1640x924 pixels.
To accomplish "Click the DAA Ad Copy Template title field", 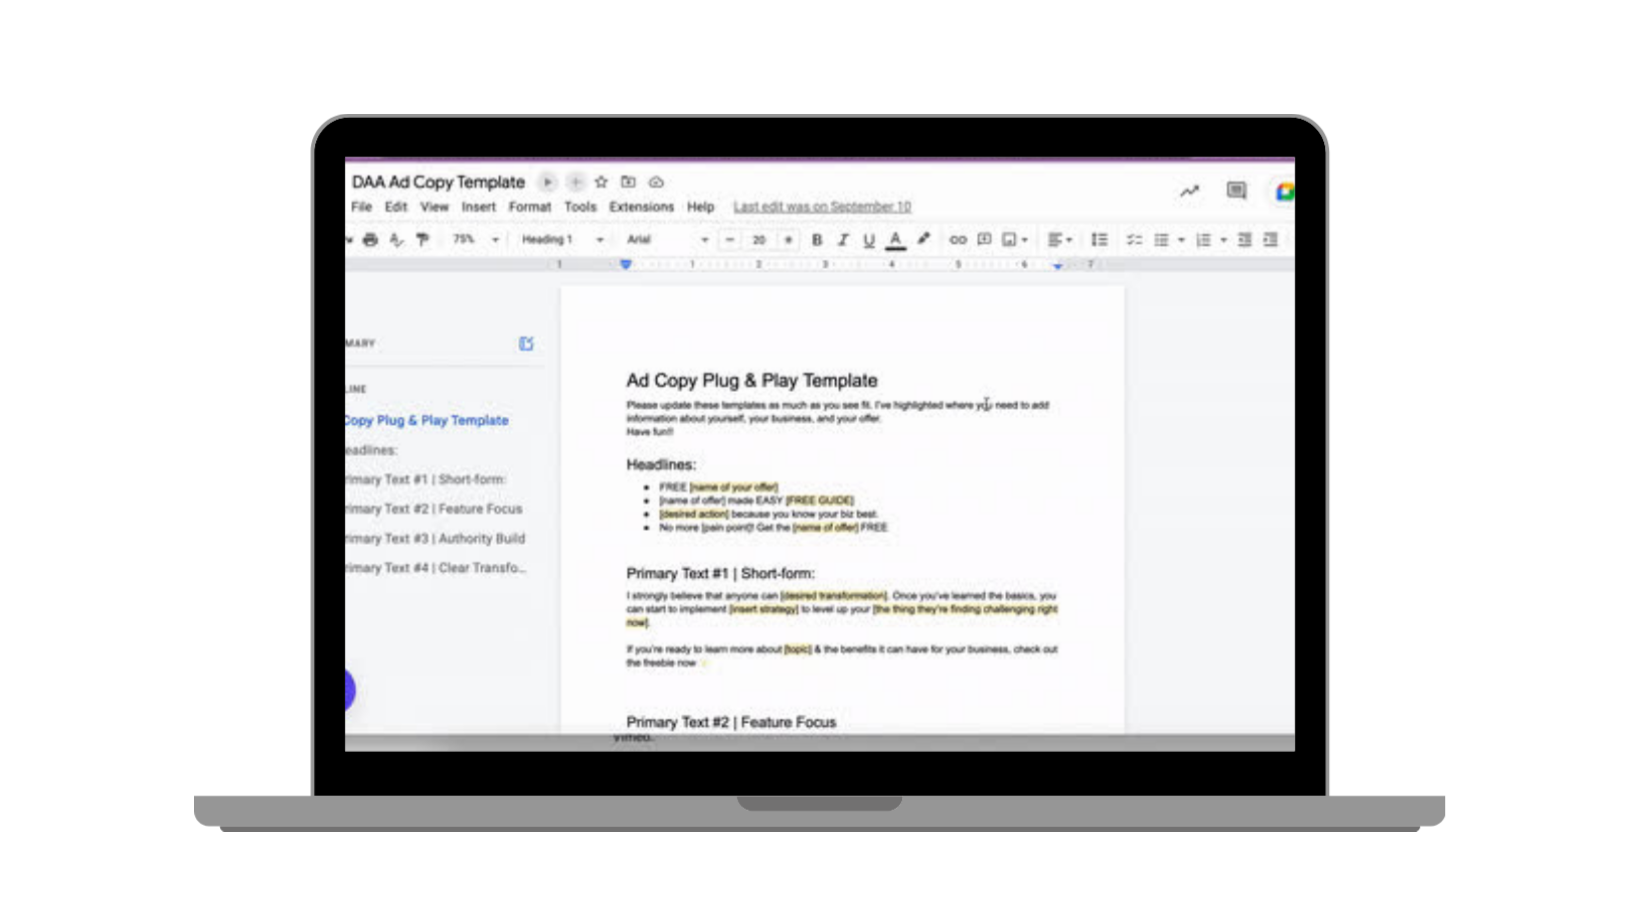I will coord(438,182).
